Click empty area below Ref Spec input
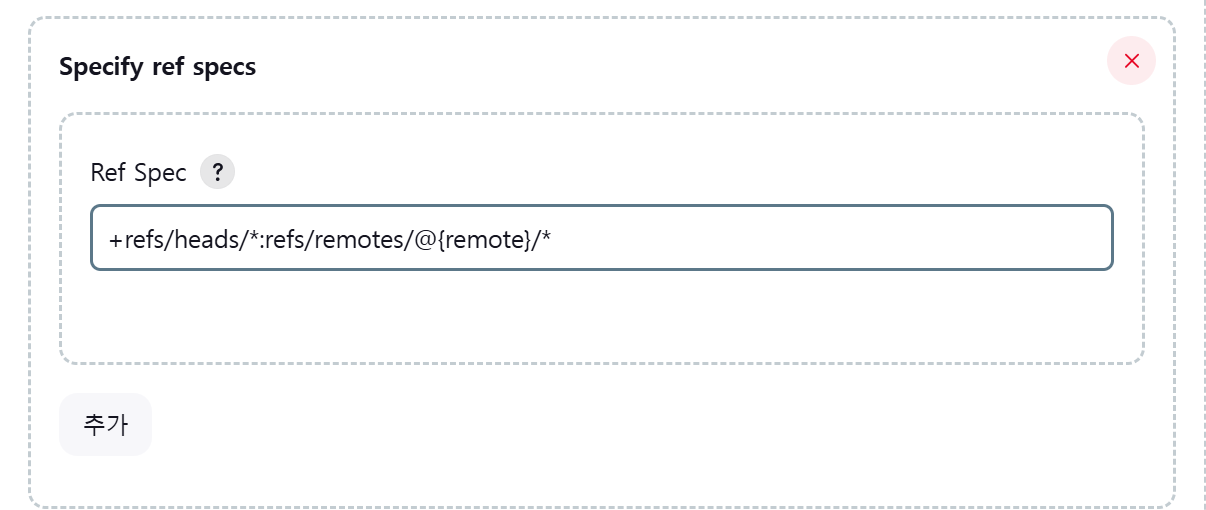This screenshot has width=1206, height=510. 602,315
